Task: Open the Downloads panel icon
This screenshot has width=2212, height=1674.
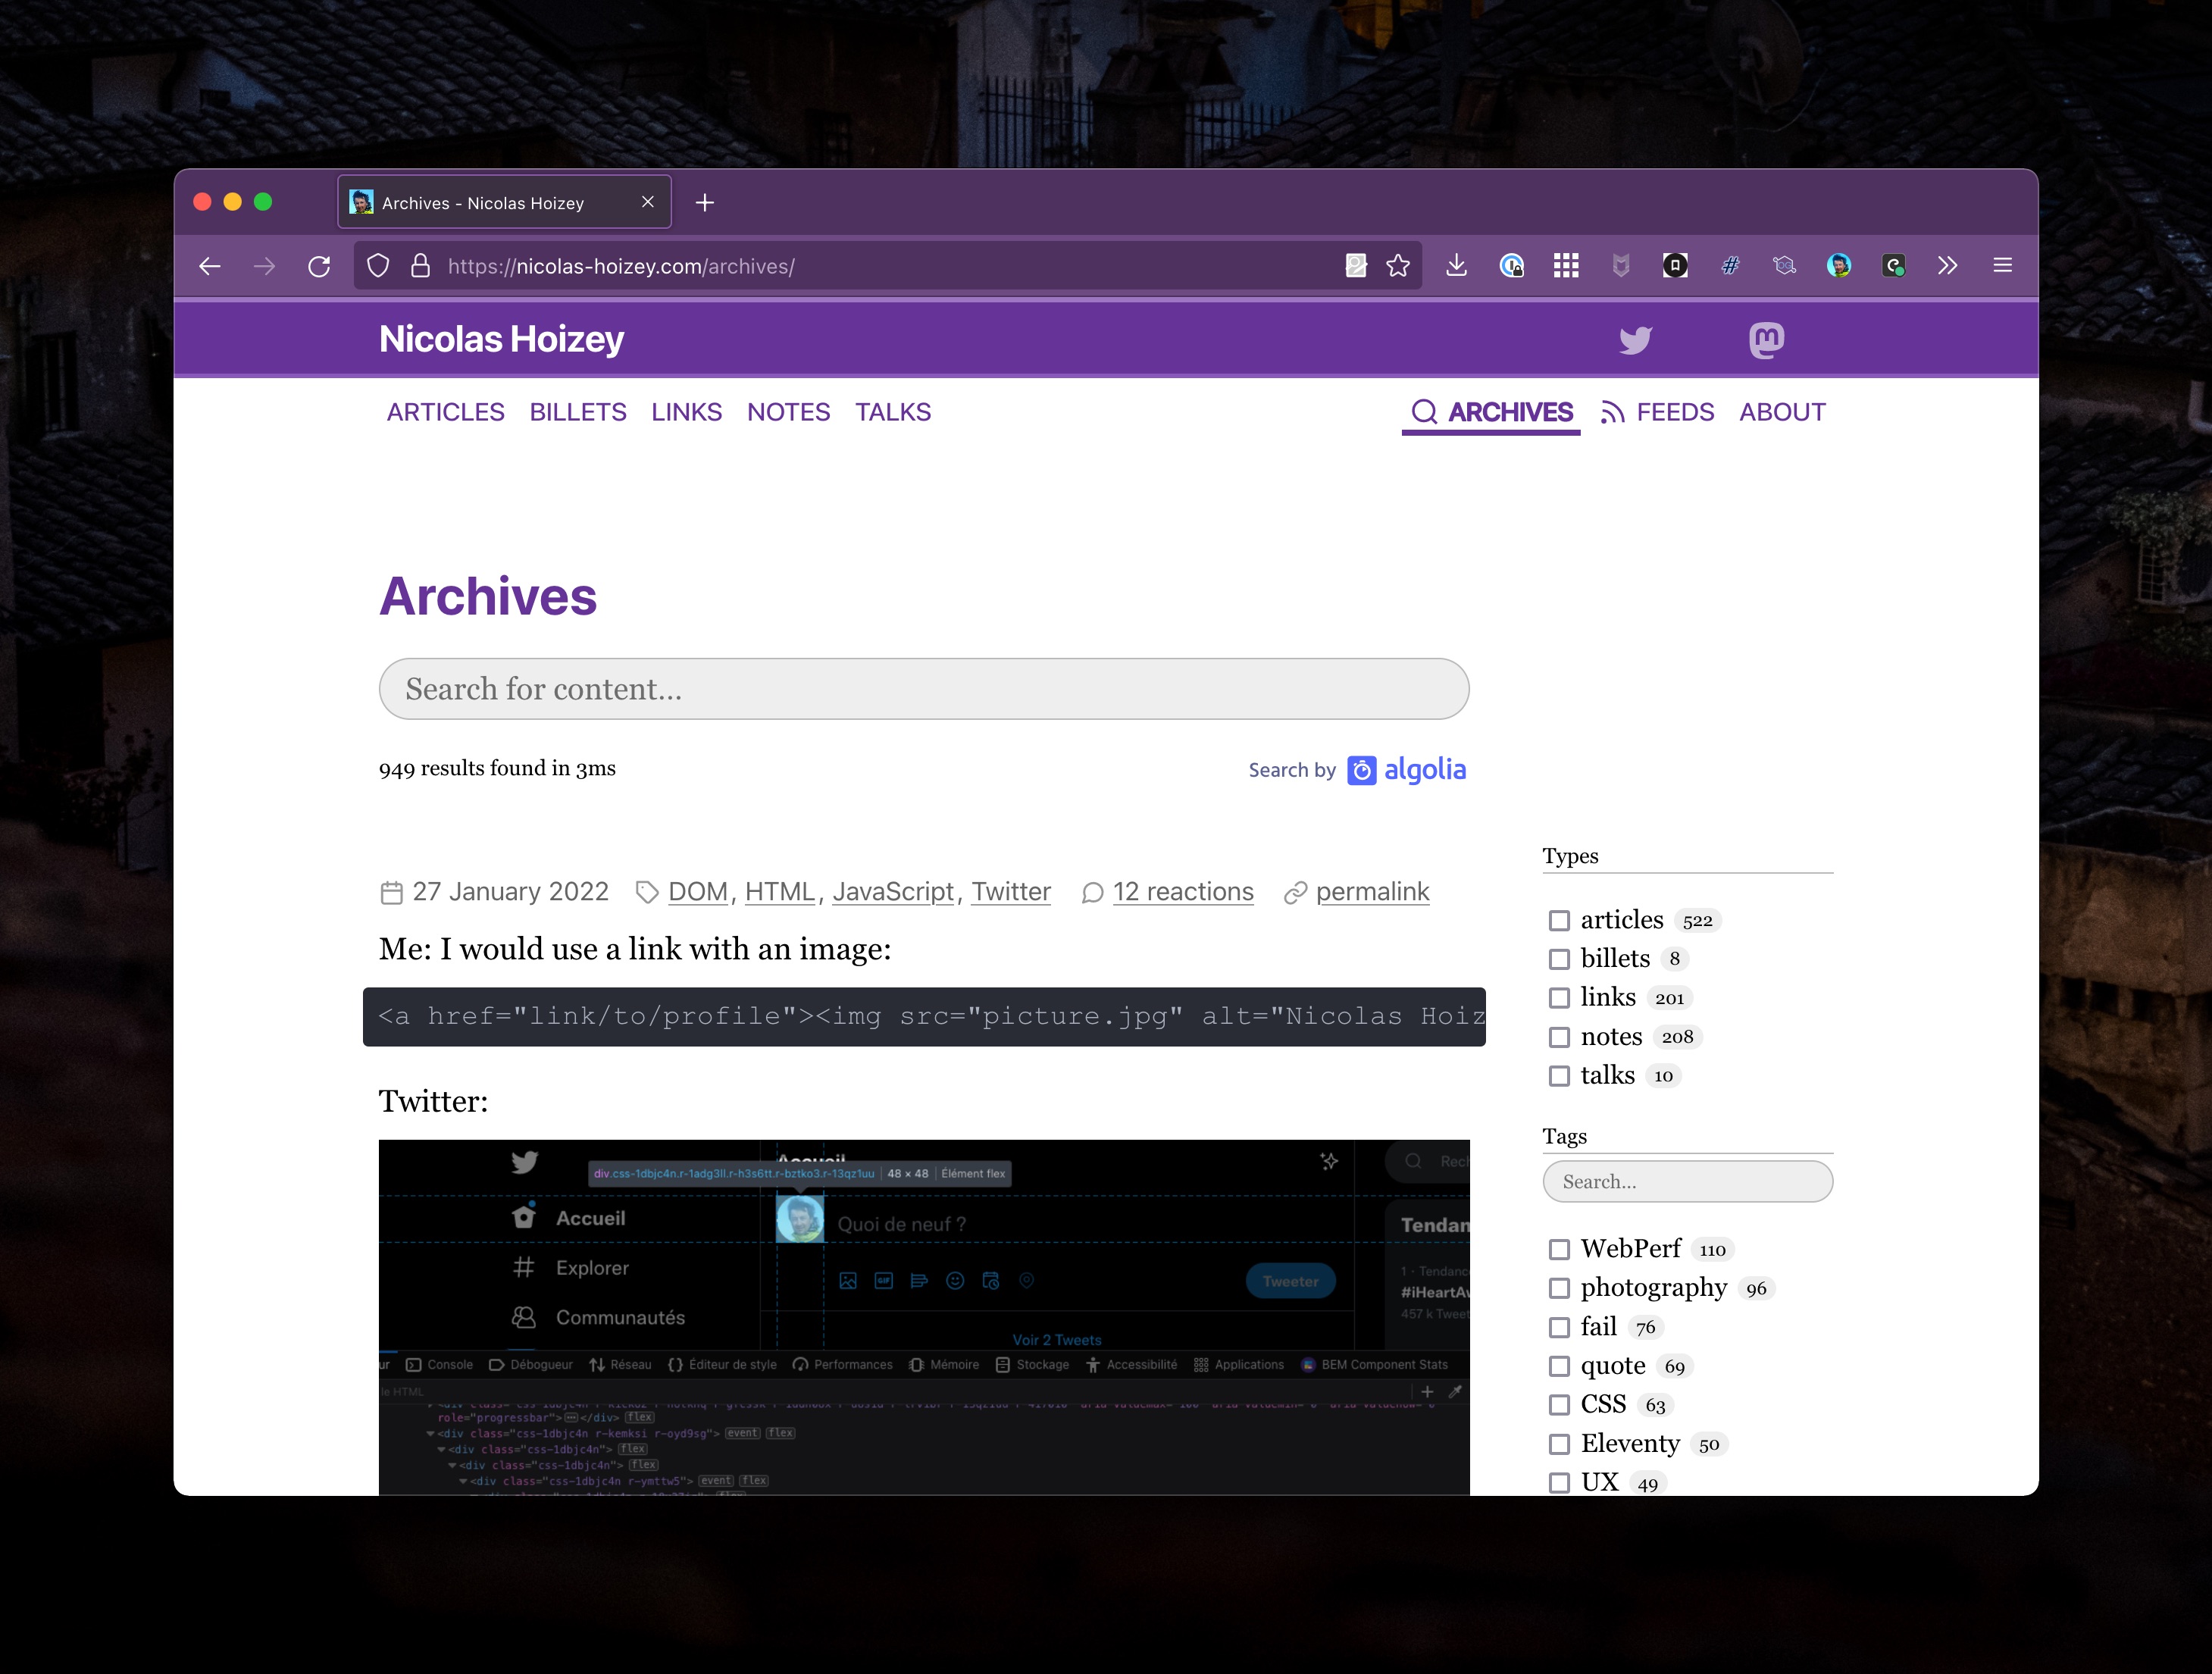Action: 1456,265
